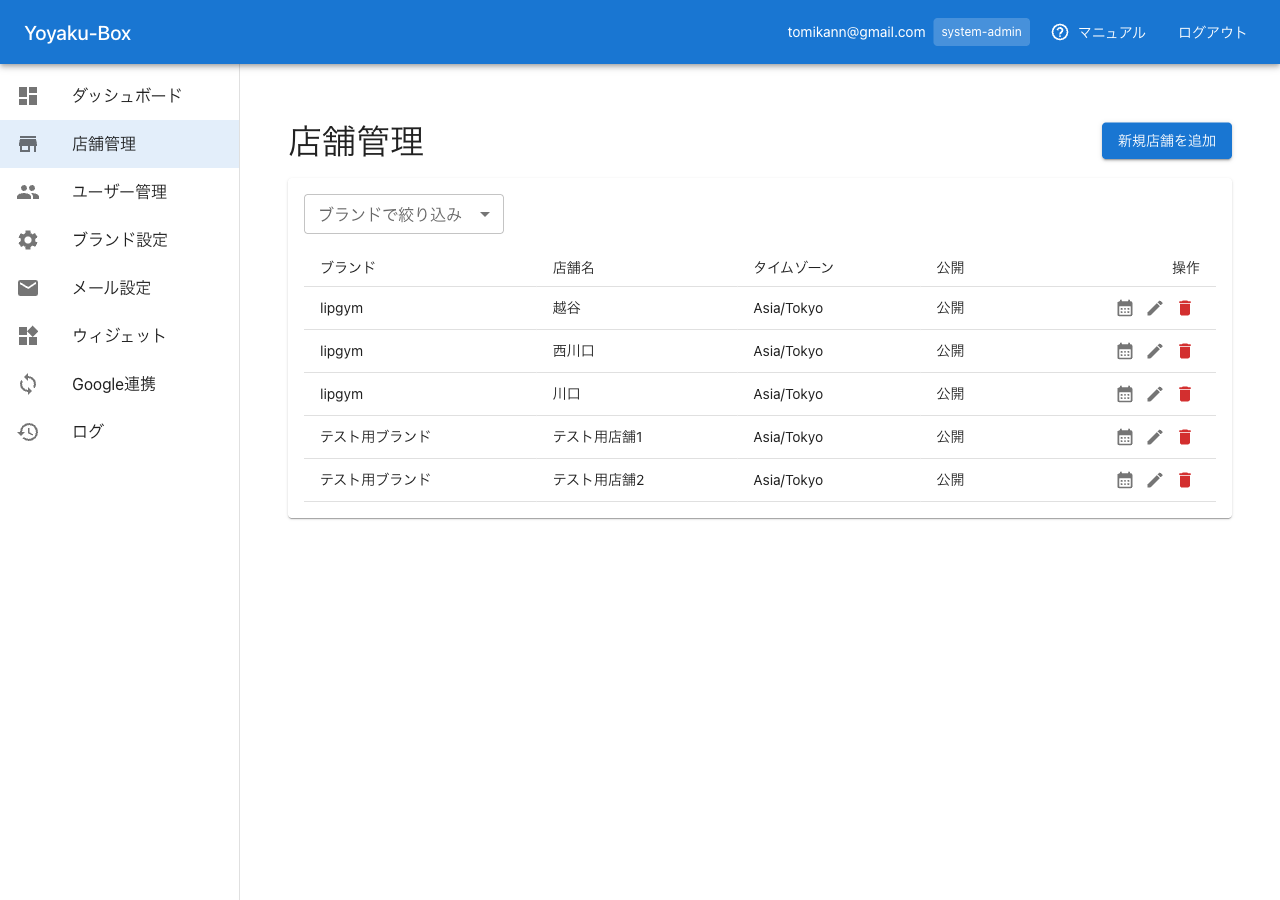Open calendar for 西川口 store
The height and width of the screenshot is (900, 1280).
(x=1125, y=351)
